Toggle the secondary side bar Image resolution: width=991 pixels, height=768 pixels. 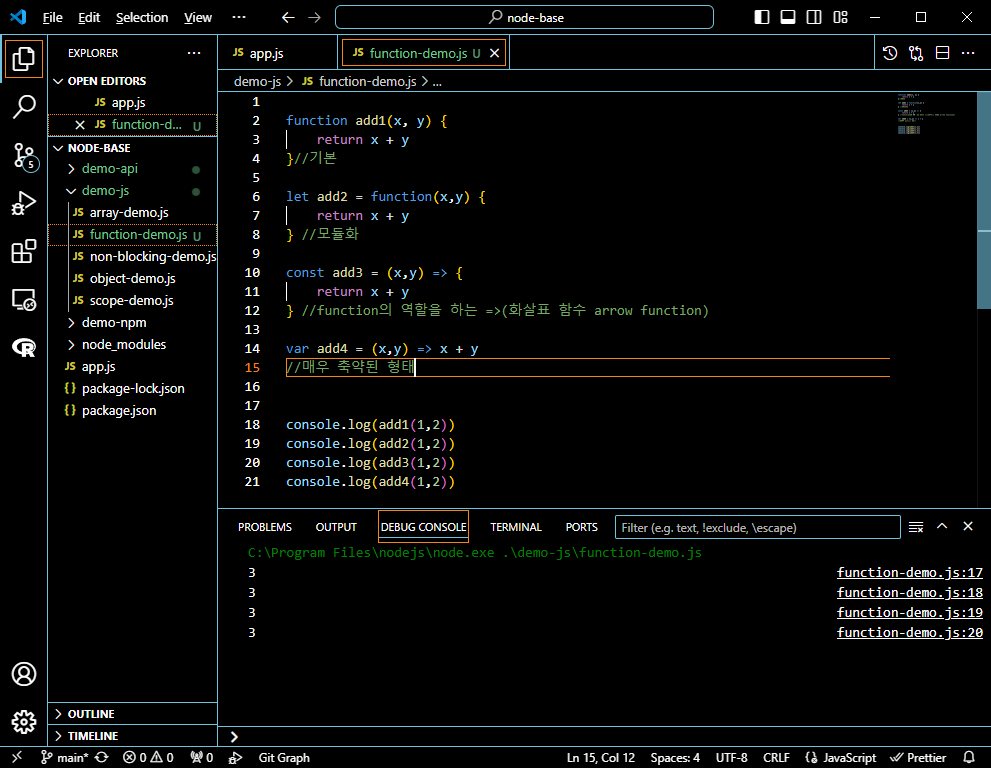[x=814, y=17]
